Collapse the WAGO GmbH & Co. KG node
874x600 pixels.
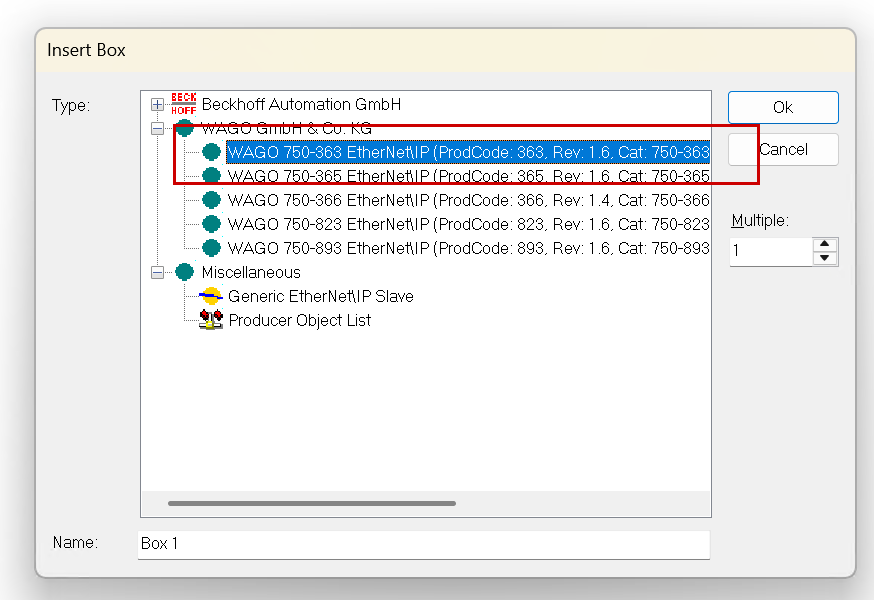[157, 128]
